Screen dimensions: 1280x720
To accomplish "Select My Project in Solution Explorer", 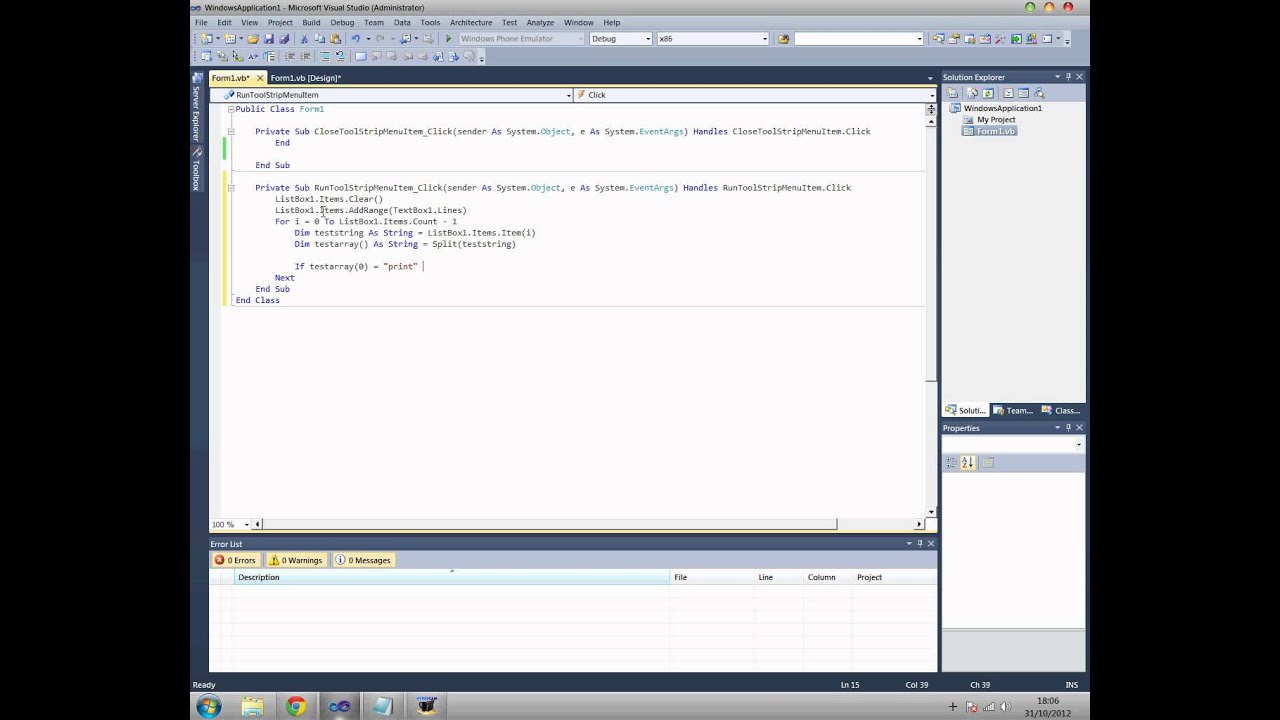I will (x=995, y=120).
